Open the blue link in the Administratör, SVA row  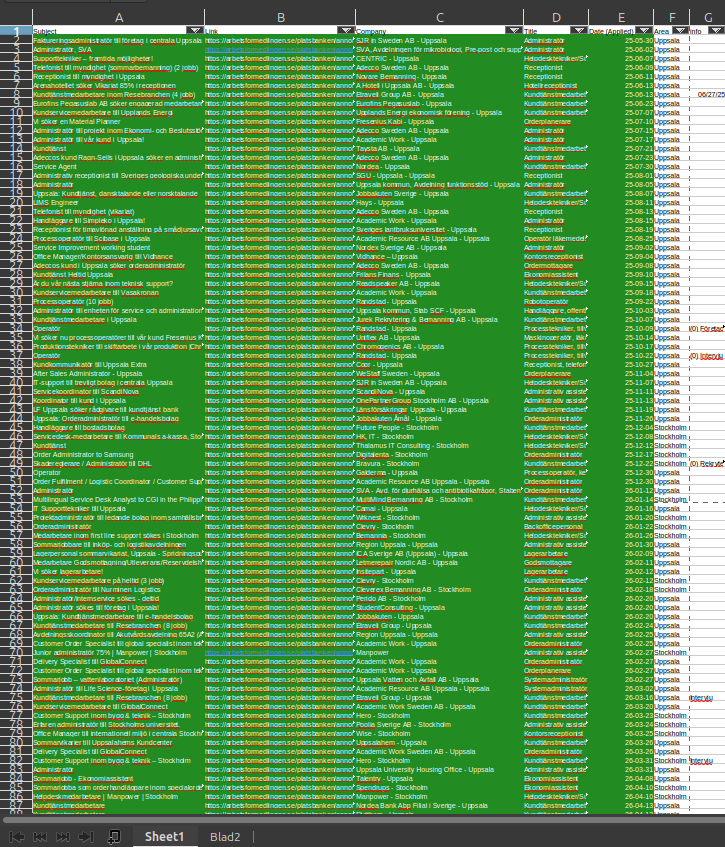(x=279, y=50)
